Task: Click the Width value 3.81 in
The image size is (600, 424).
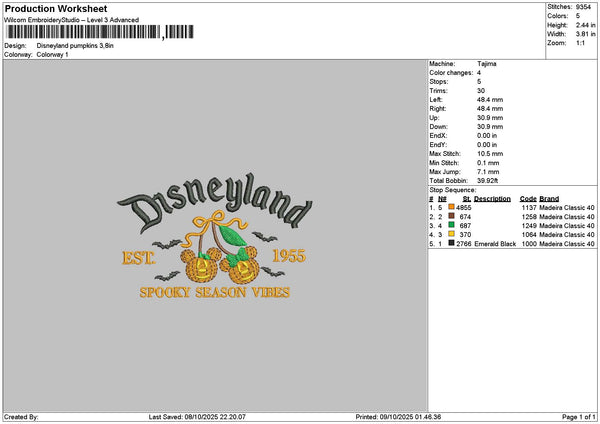Action: click(x=585, y=34)
